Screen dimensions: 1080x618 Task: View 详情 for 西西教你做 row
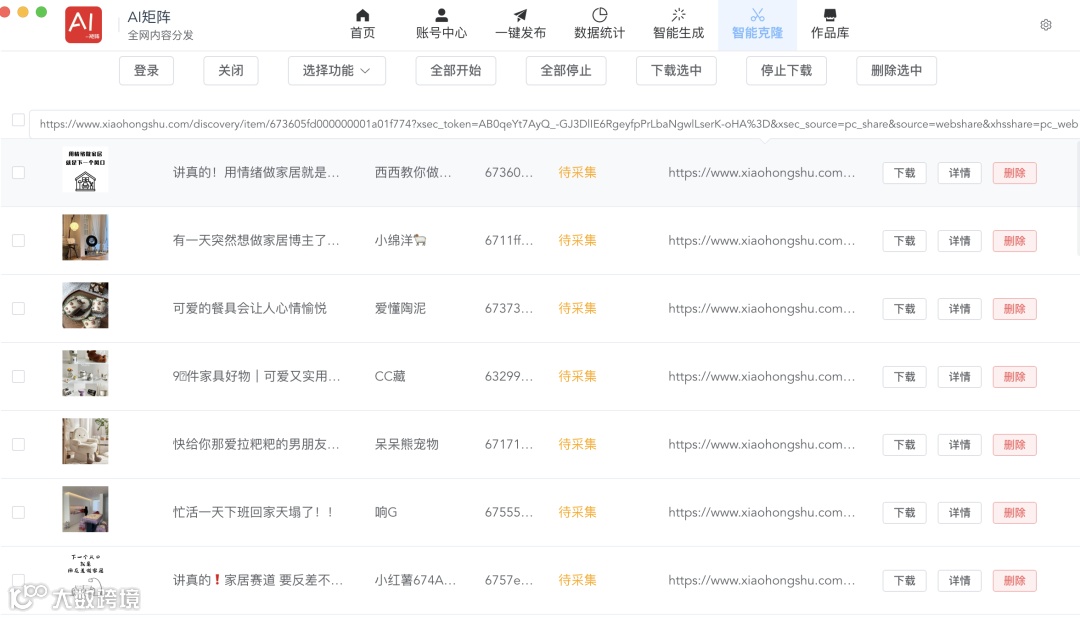(x=959, y=173)
